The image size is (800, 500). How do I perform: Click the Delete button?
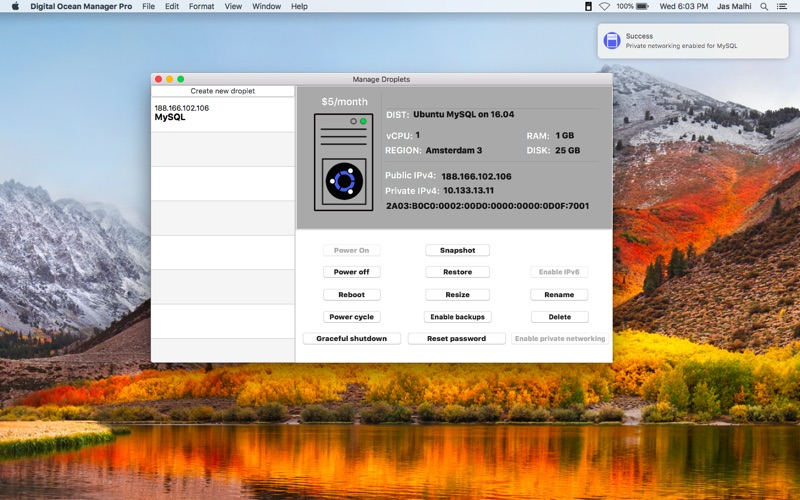(x=560, y=317)
